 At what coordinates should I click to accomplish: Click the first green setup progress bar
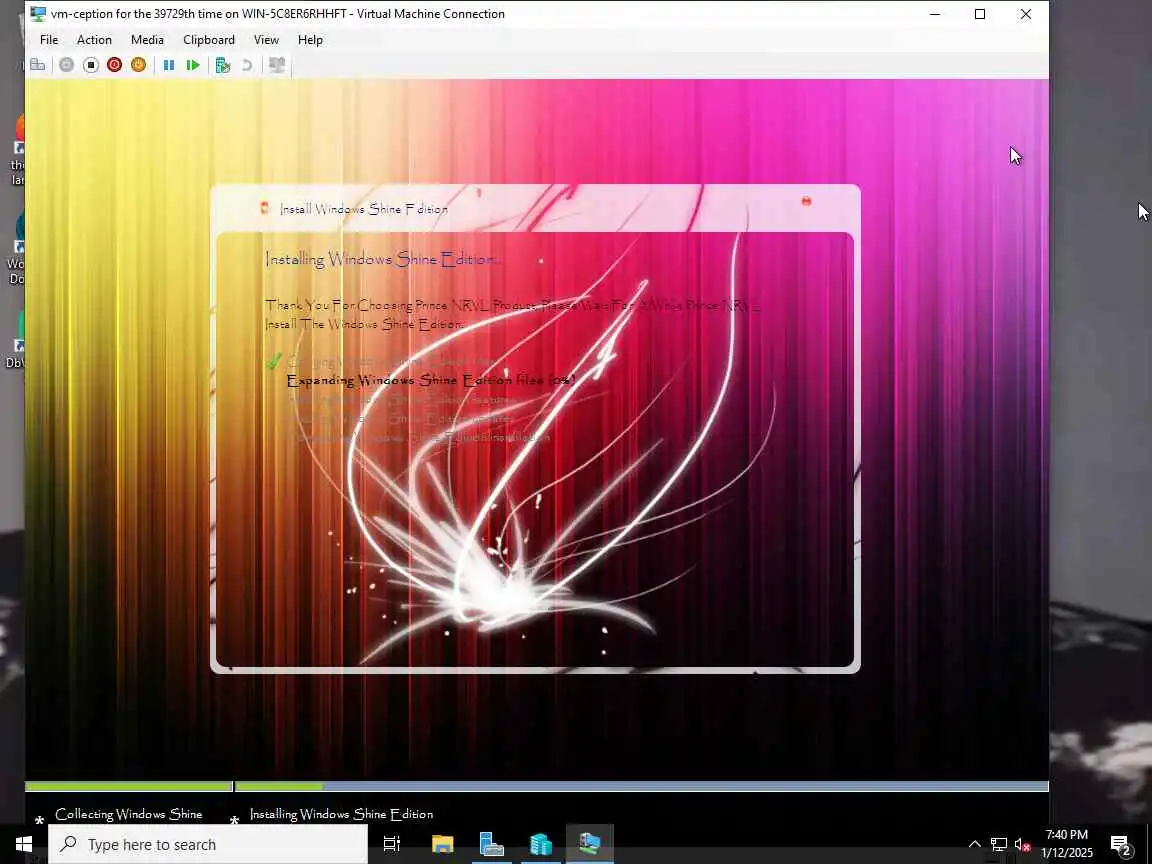click(x=129, y=786)
